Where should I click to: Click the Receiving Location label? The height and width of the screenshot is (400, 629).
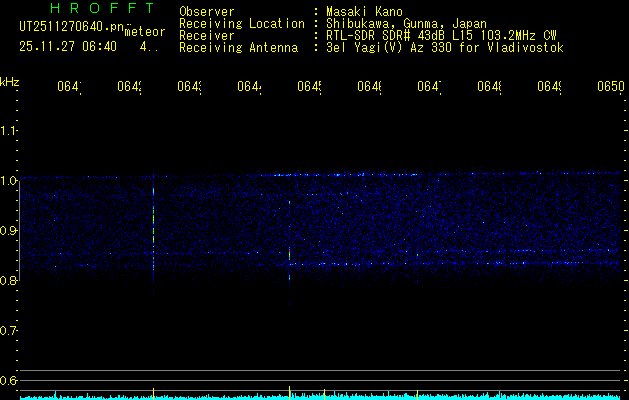(x=242, y=24)
